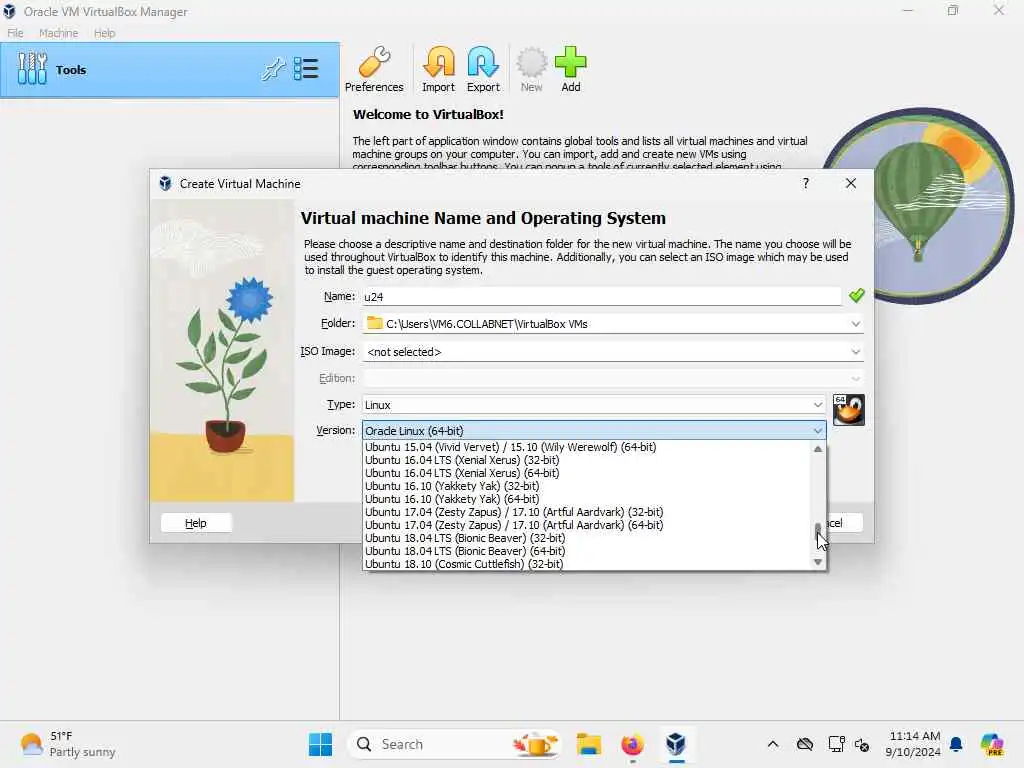The width and height of the screenshot is (1024, 768).
Task: Show hidden system tray icons
Action: pos(773,744)
